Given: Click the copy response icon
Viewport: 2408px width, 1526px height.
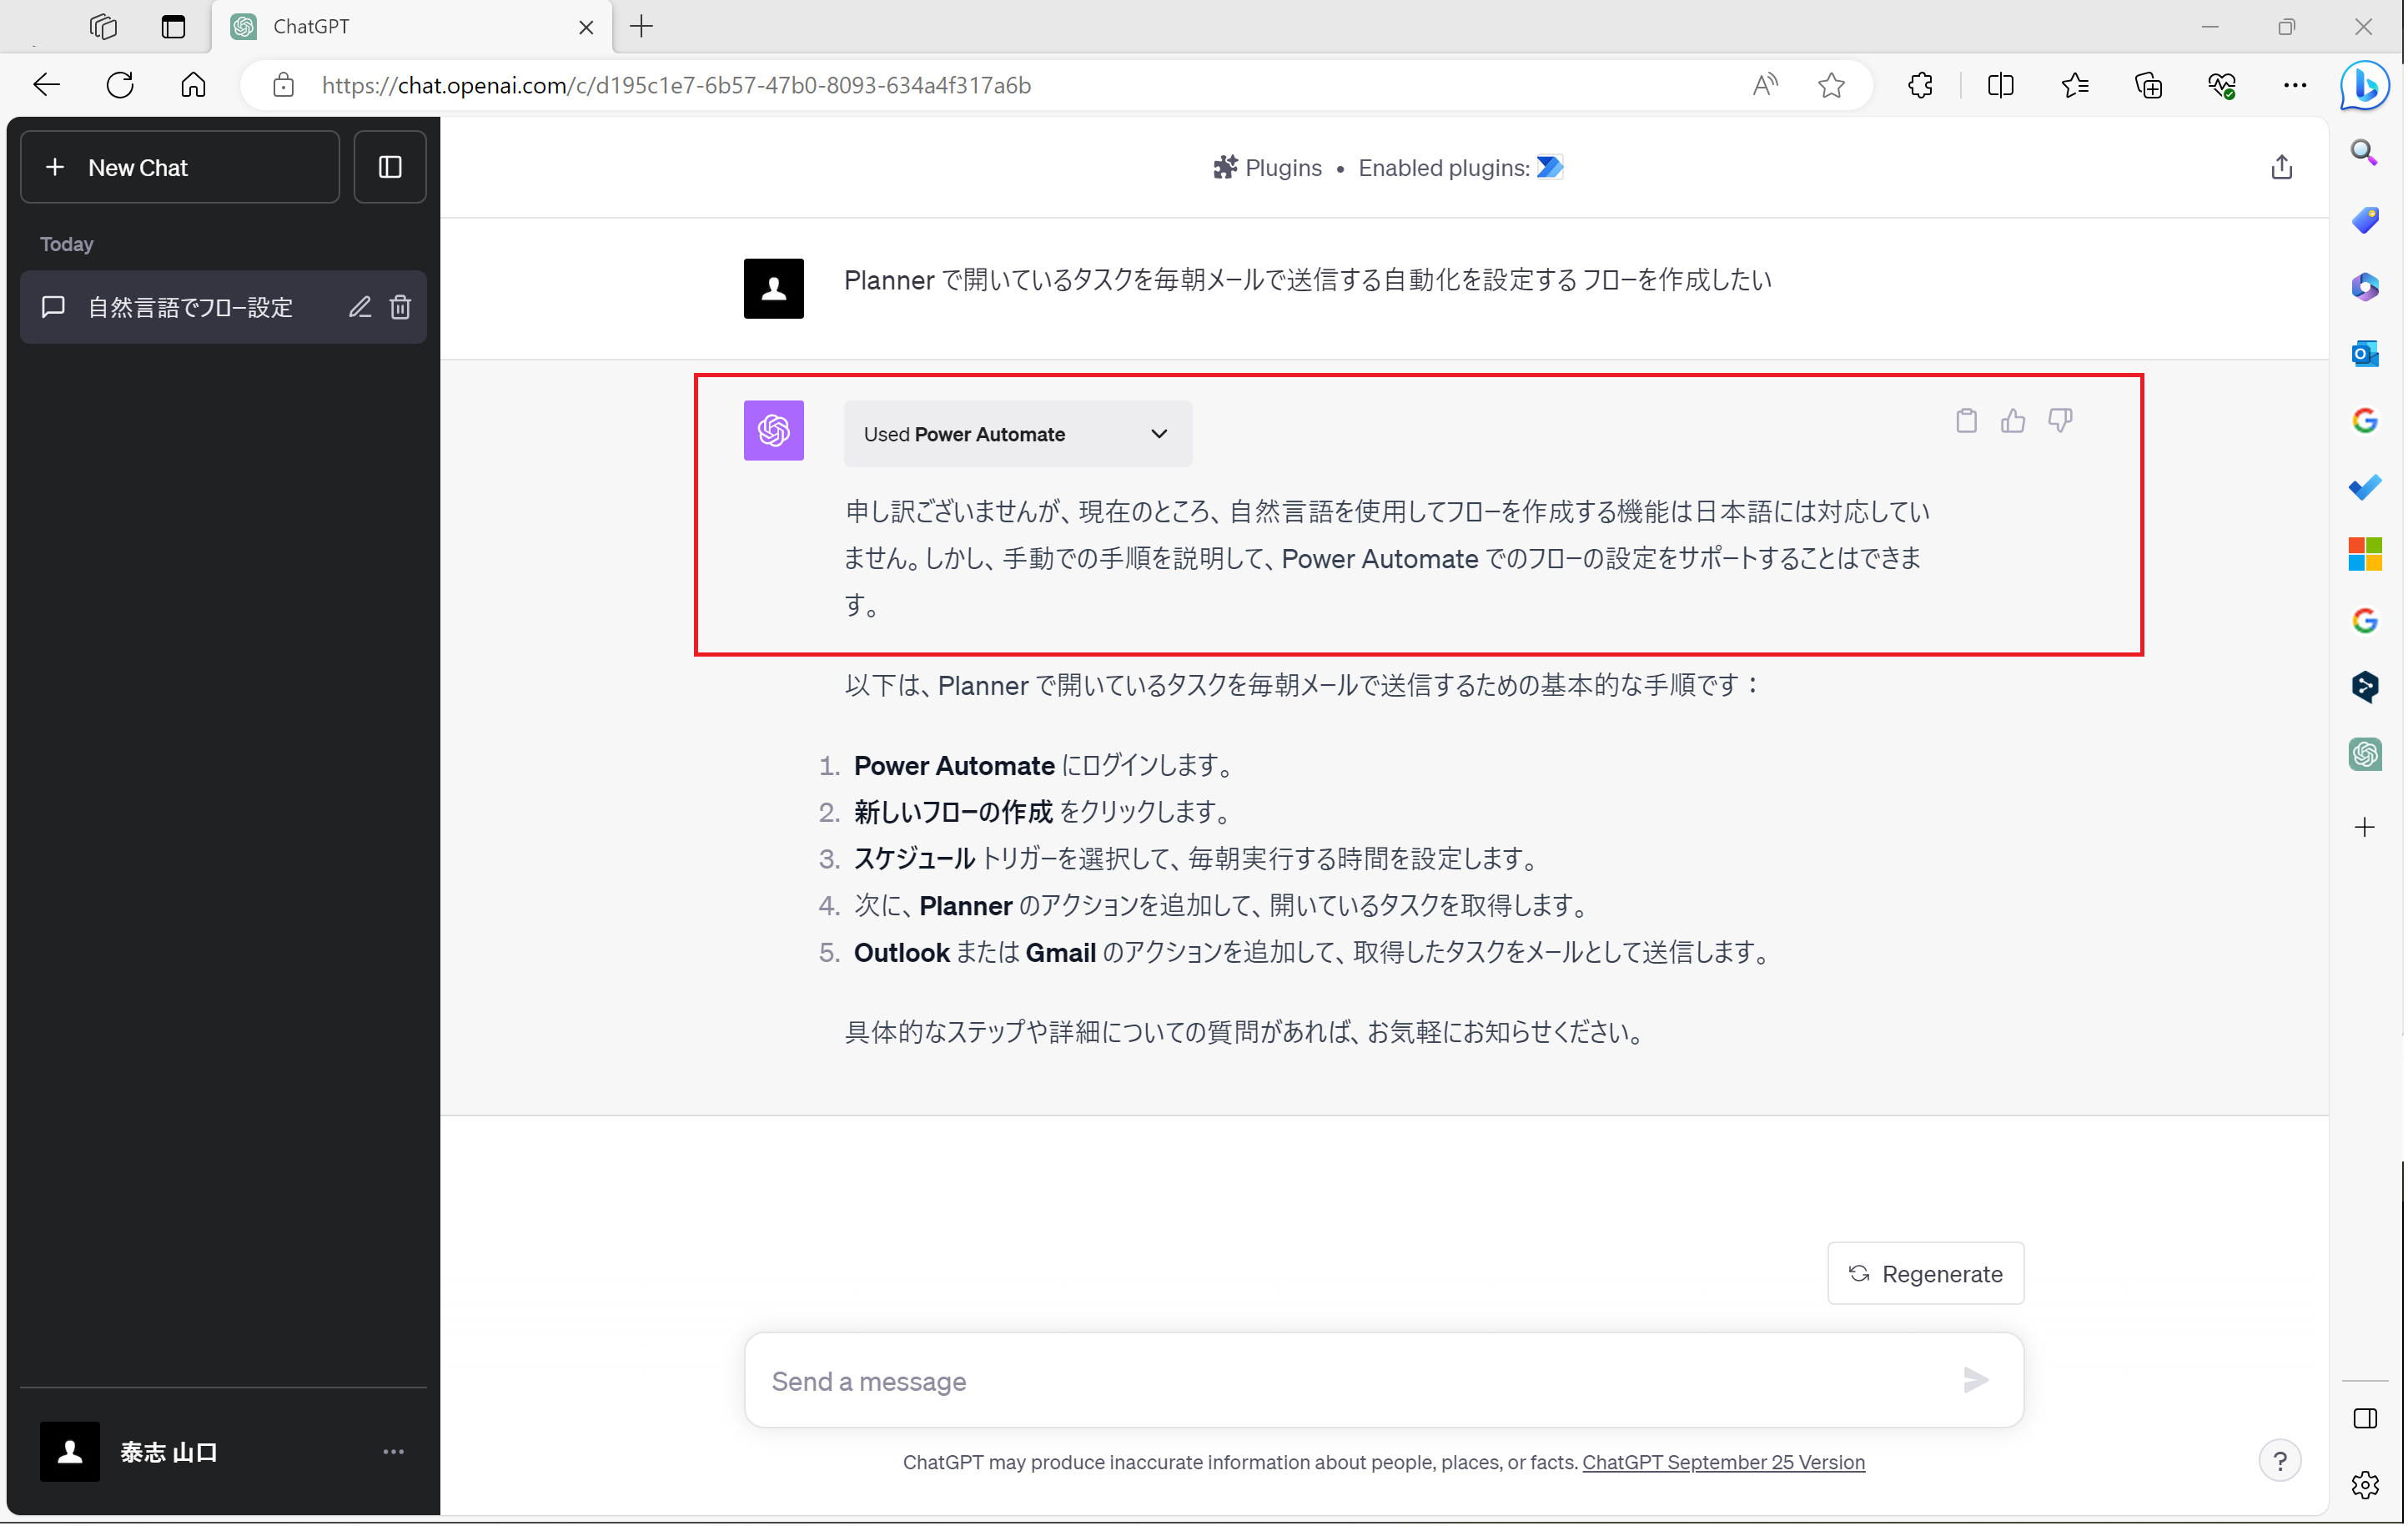Looking at the screenshot, I should 1966,421.
